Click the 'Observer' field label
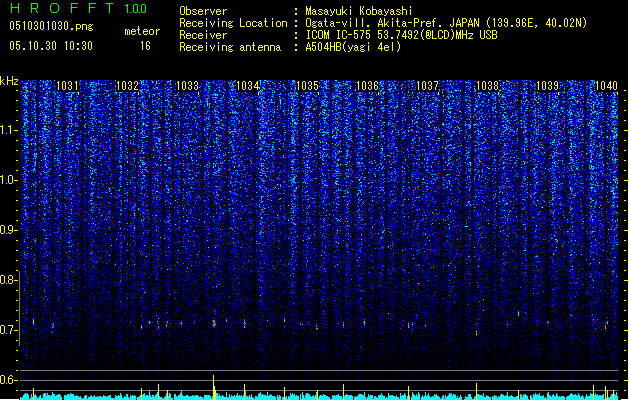Screen dimensions: 629x400 (x=203, y=11)
